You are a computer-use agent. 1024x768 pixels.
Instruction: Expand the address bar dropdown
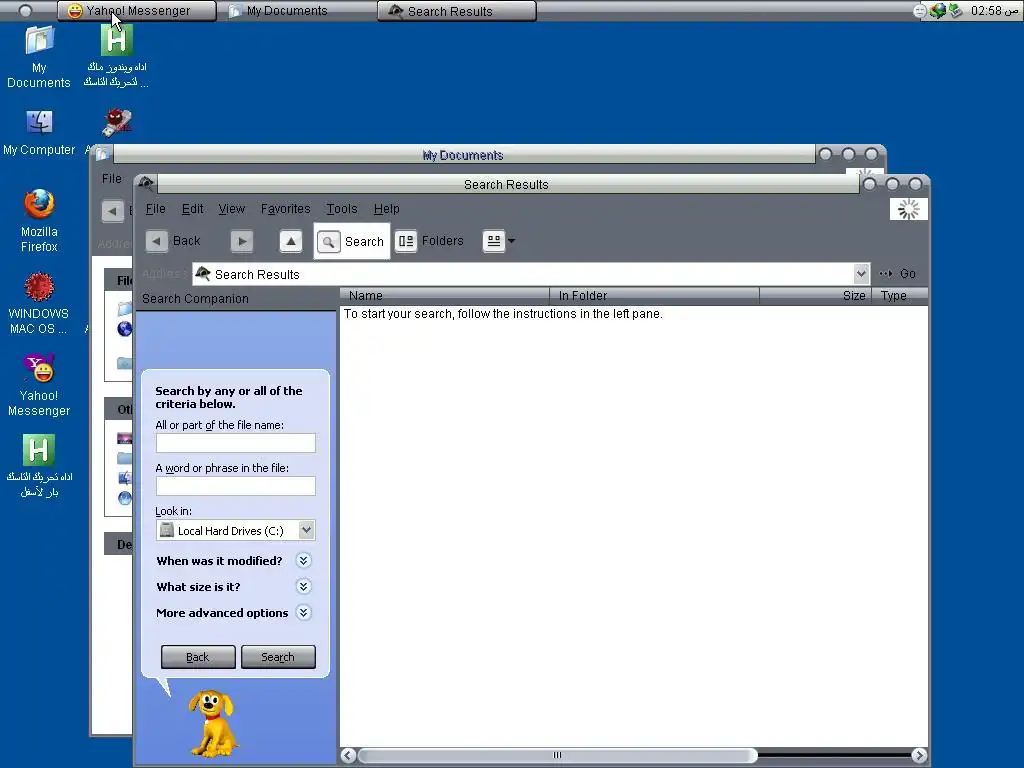861,274
